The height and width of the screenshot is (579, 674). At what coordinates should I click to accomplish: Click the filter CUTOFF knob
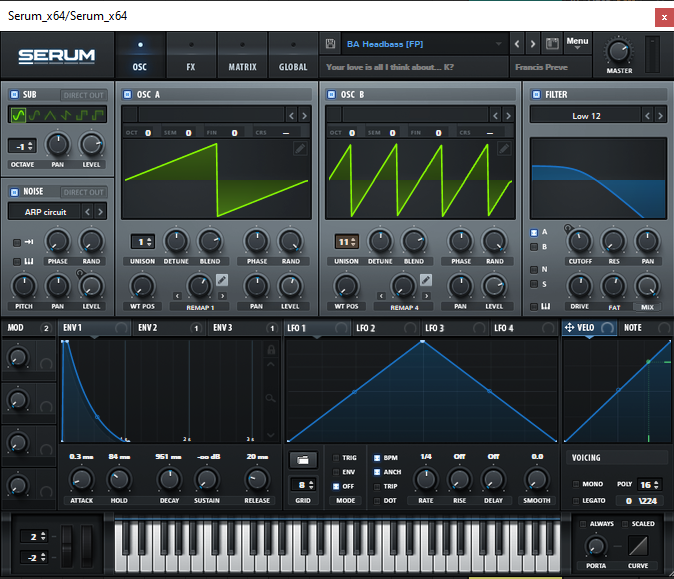[x=579, y=242]
